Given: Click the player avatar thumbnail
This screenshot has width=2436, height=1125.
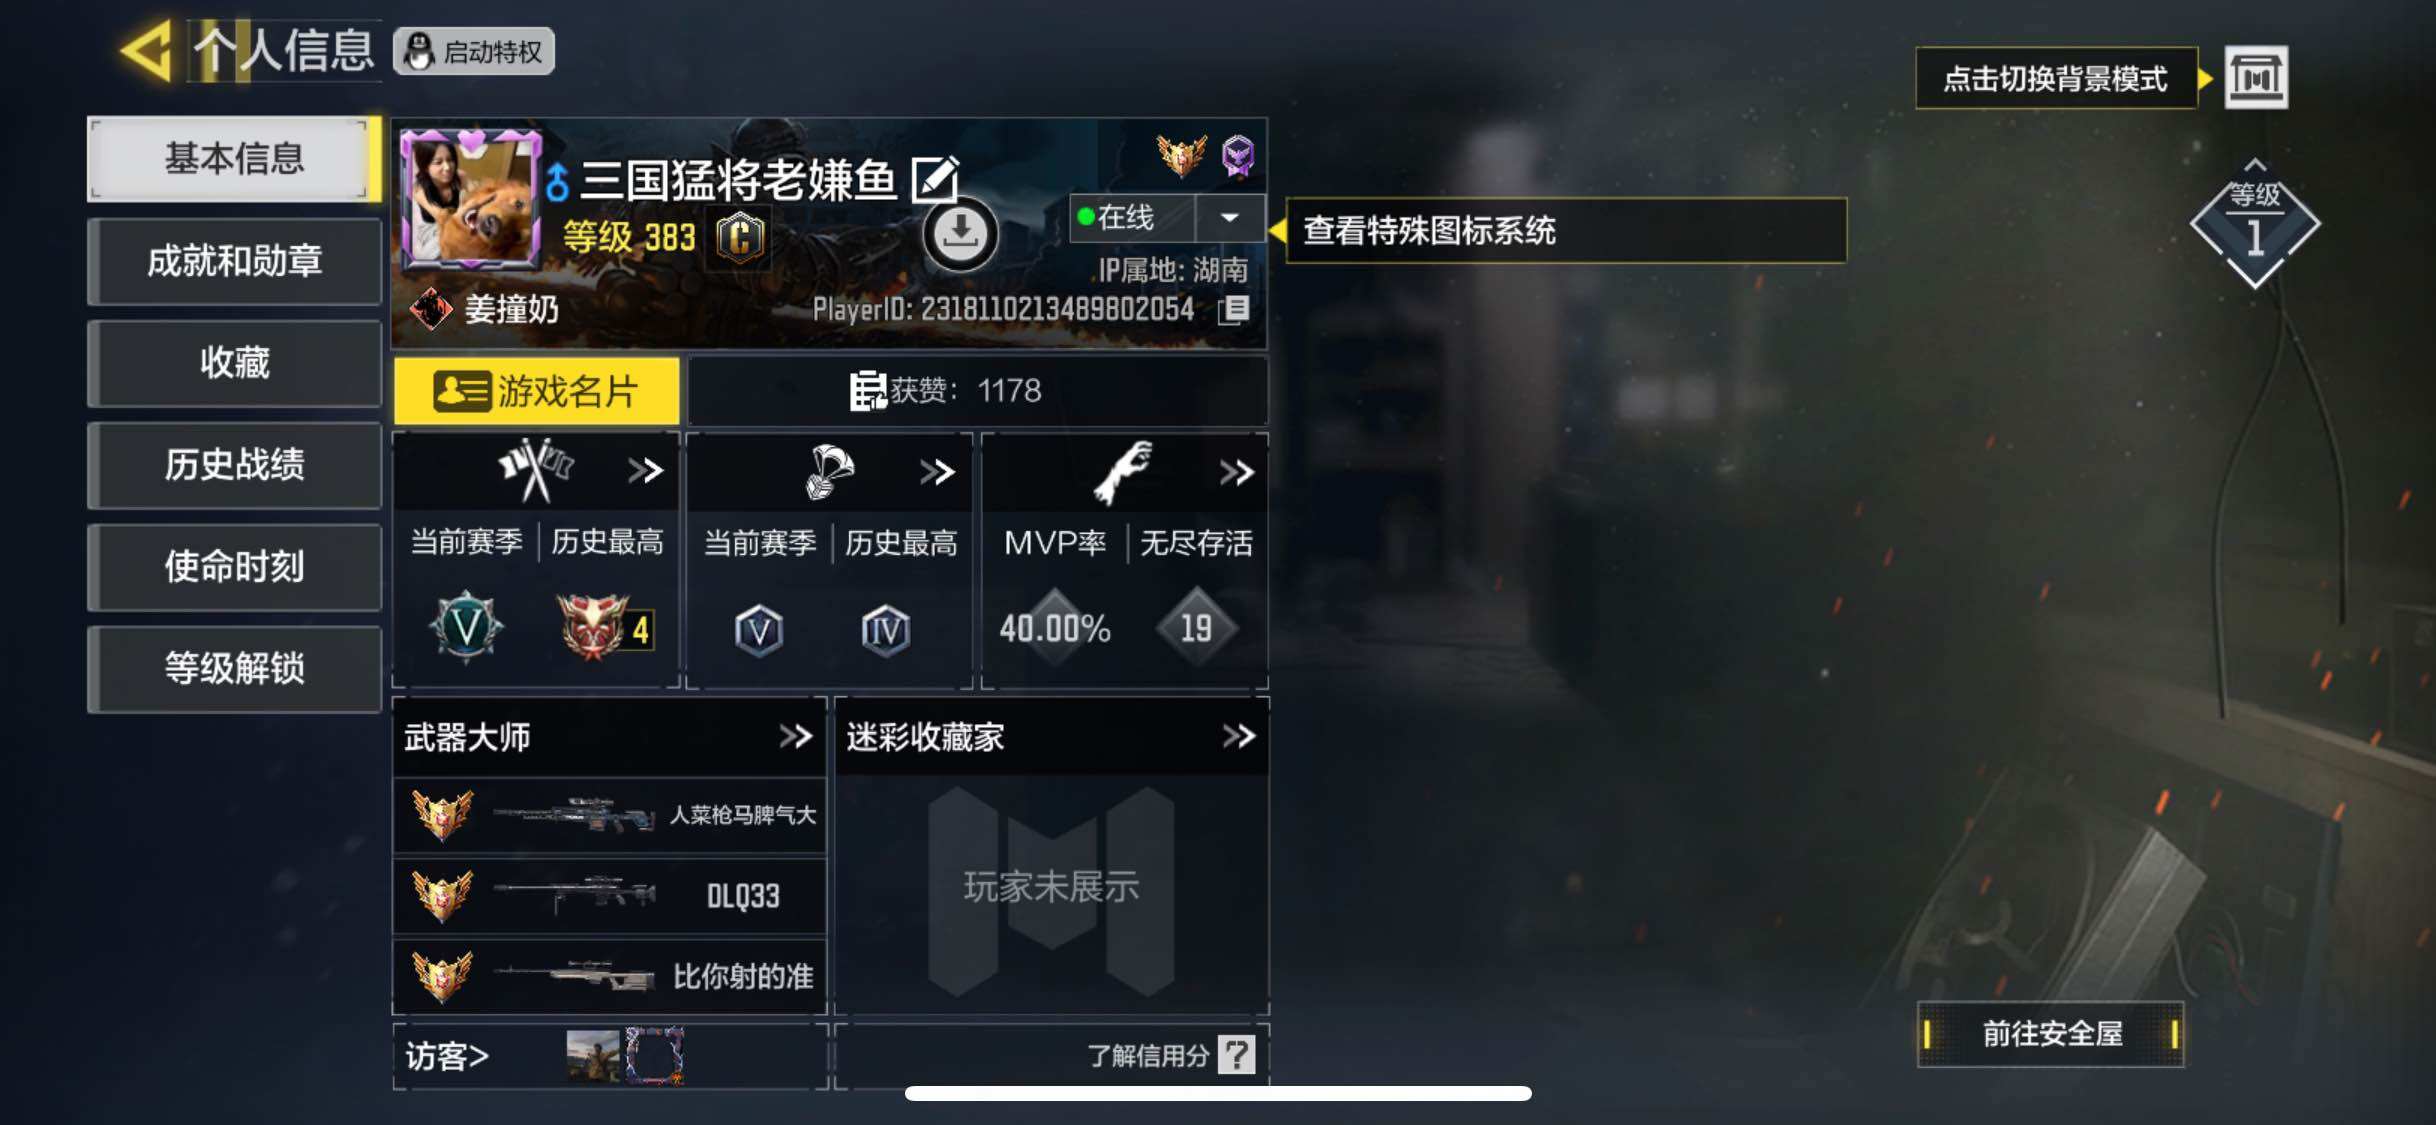Looking at the screenshot, I should pyautogui.click(x=469, y=198).
